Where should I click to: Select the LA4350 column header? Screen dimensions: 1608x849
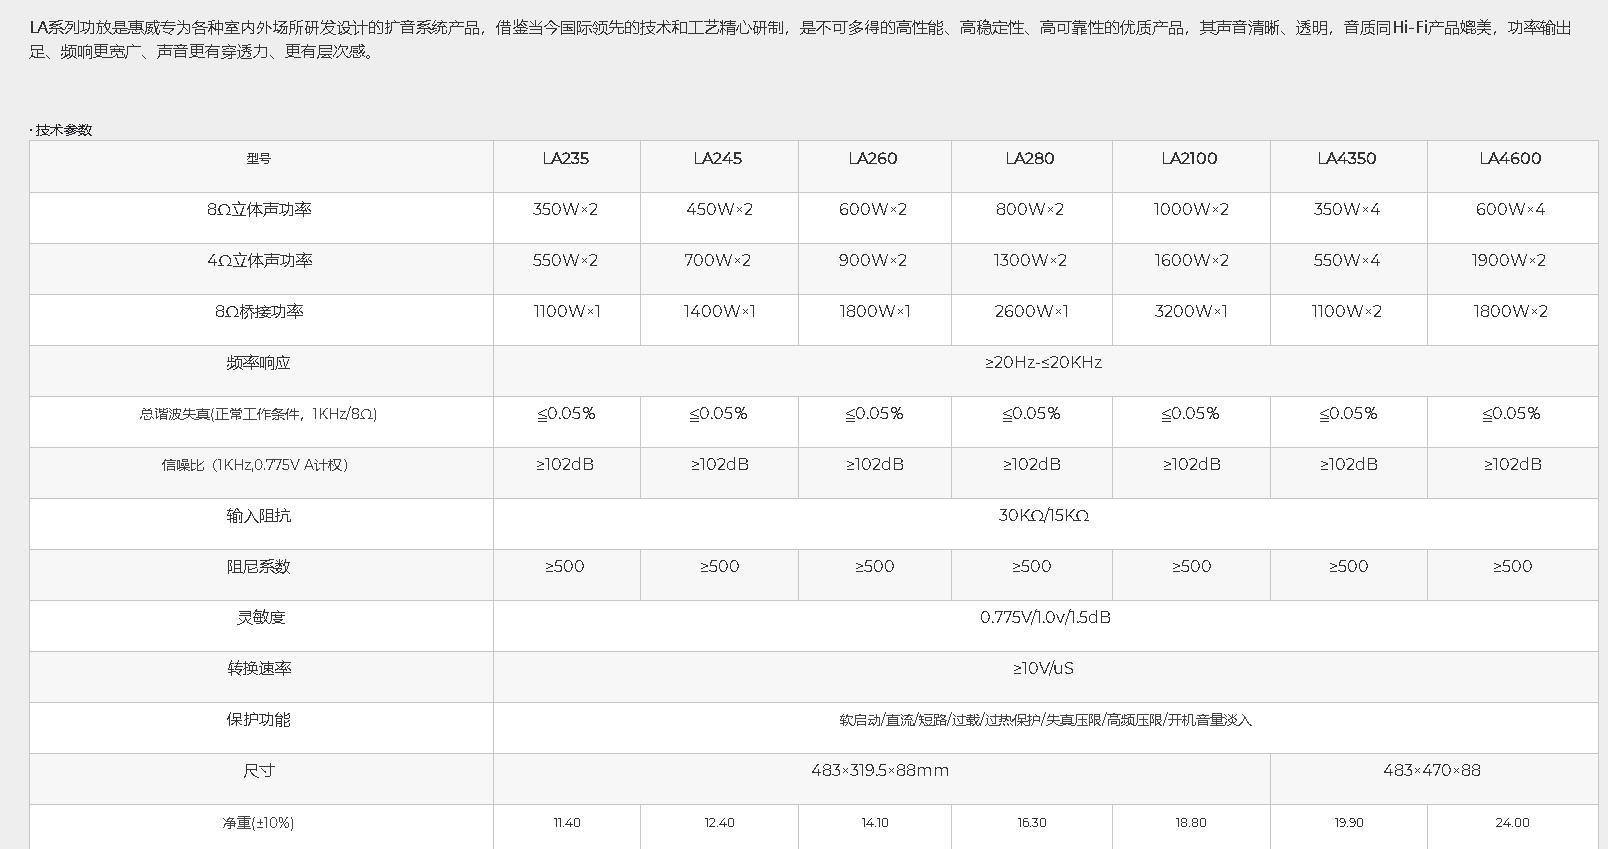pos(1347,159)
